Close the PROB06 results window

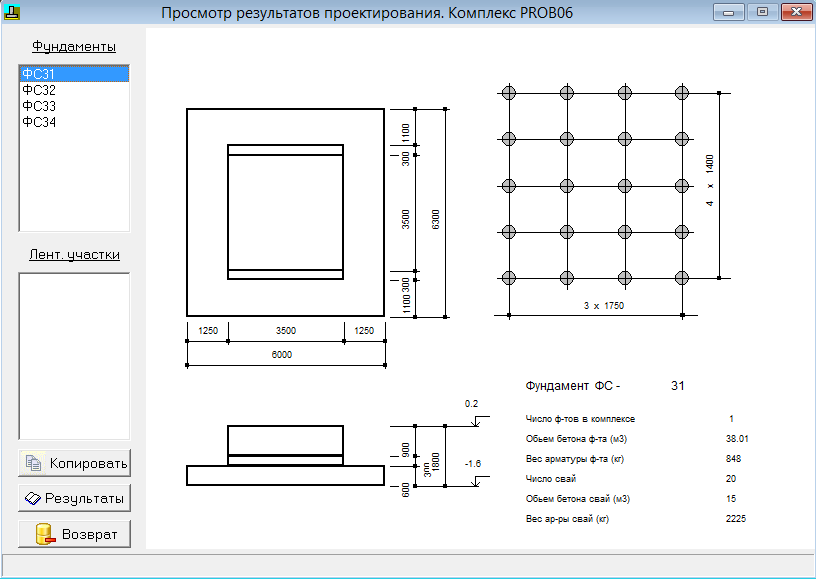[x=796, y=12]
